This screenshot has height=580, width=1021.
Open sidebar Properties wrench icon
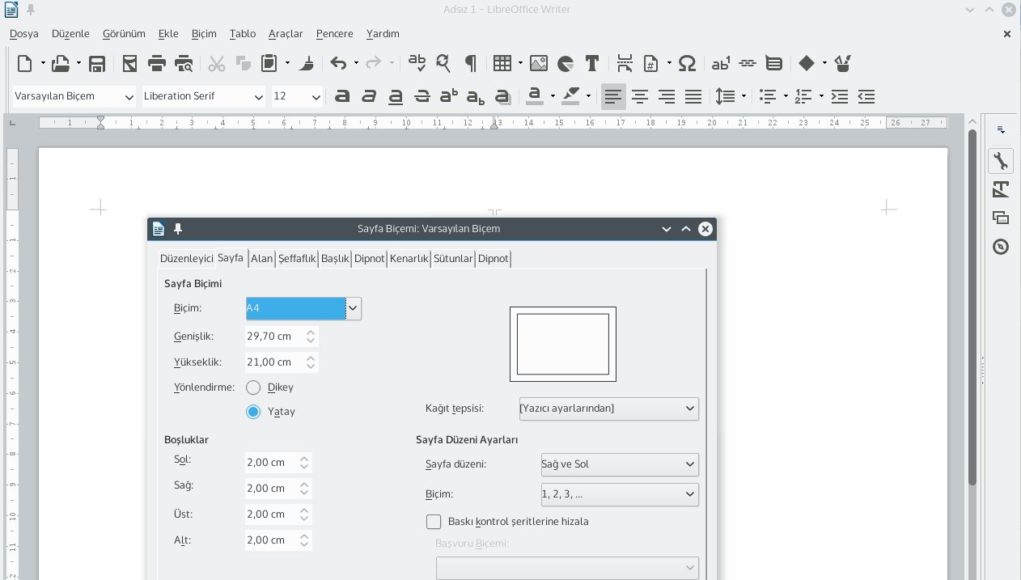[1000, 161]
